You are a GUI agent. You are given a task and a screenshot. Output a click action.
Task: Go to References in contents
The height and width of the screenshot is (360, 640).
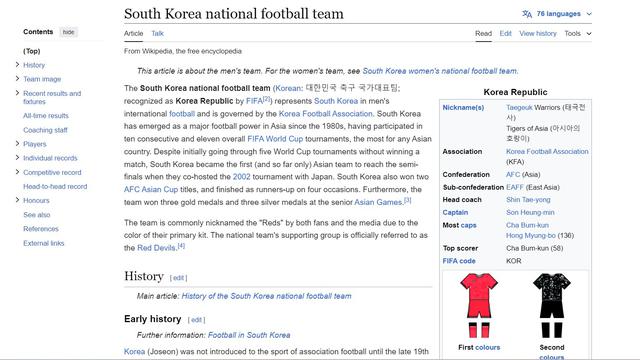[41, 229]
